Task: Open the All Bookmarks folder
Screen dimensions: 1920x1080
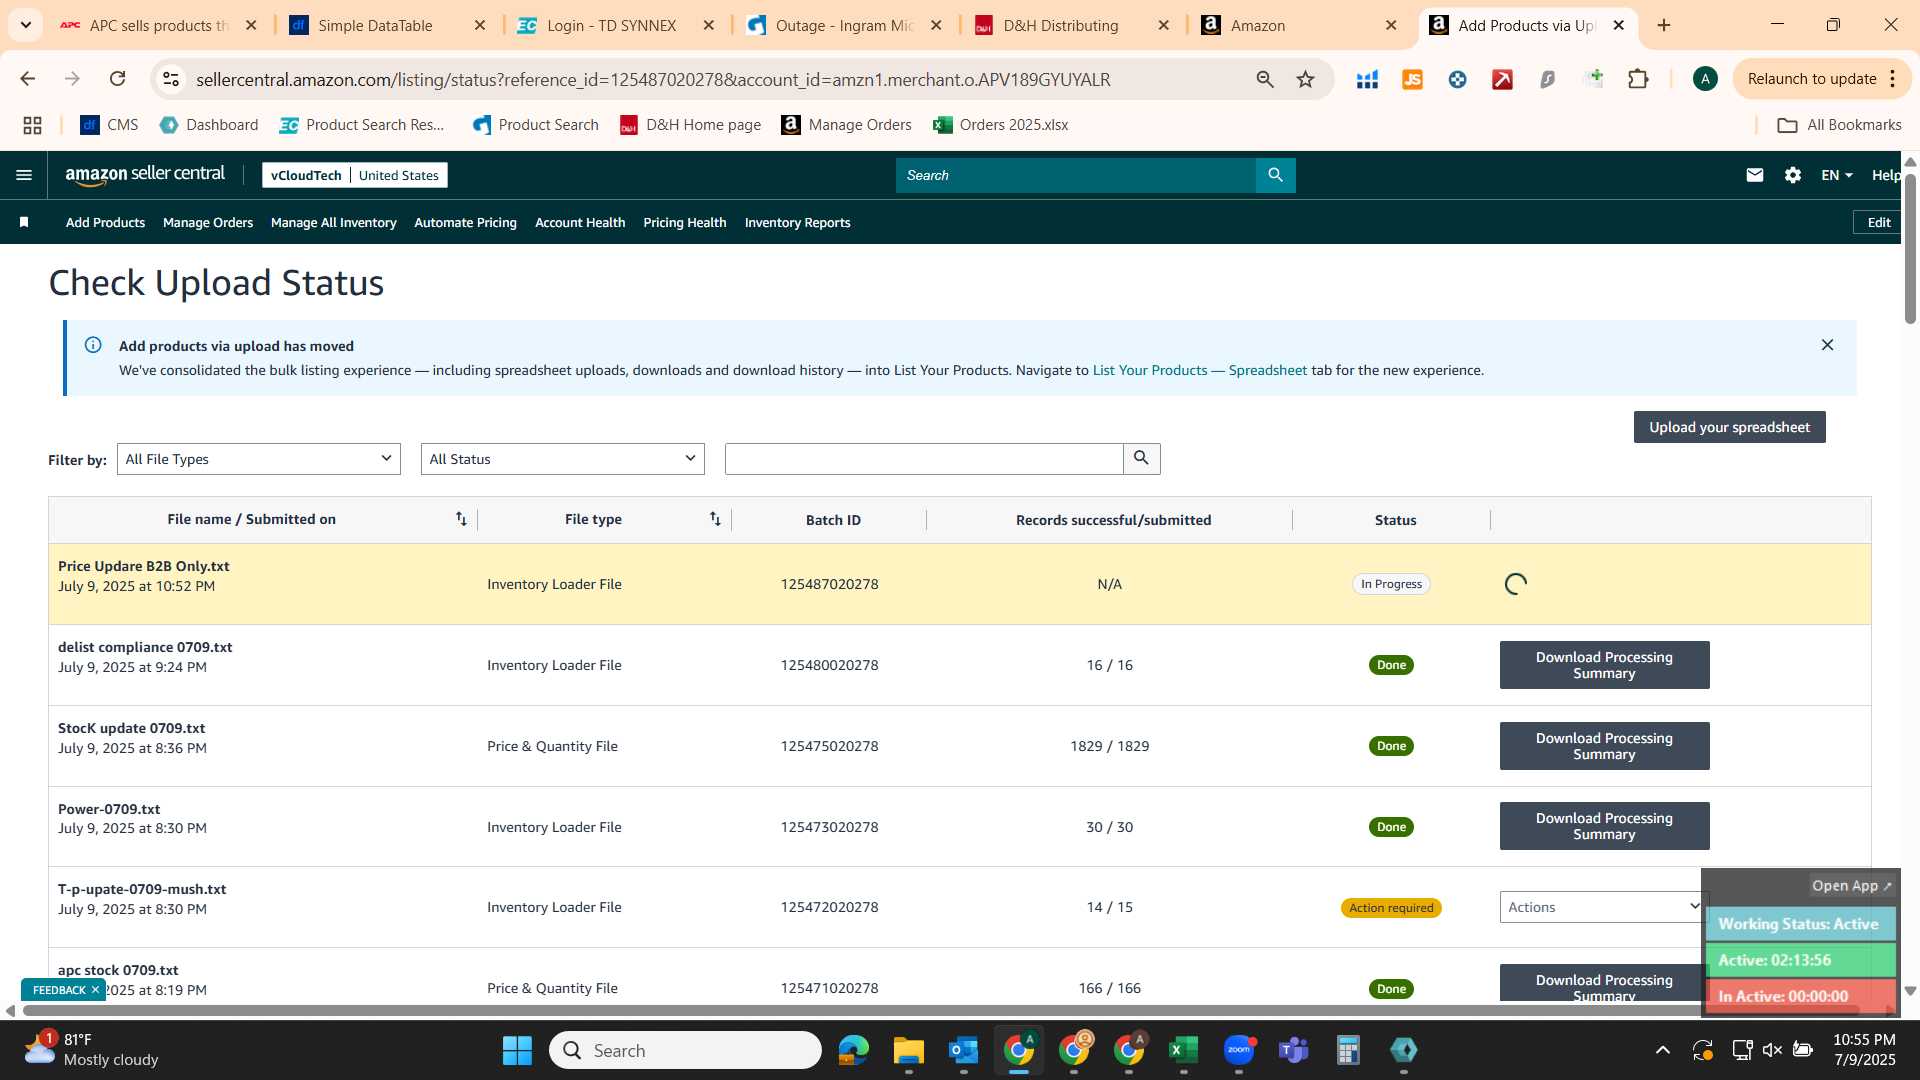Action: tap(1839, 125)
